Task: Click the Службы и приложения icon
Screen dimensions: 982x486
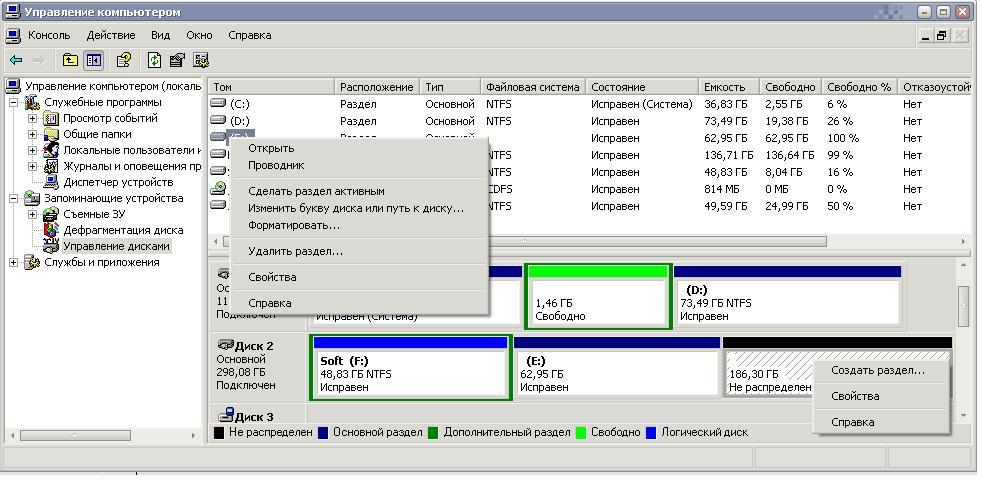Action: coord(32,262)
